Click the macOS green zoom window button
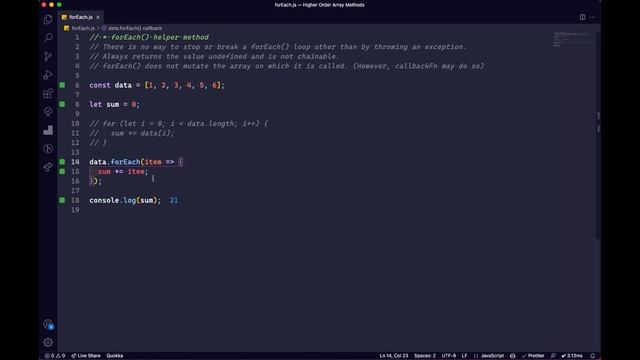The width and height of the screenshot is (640, 360). pyautogui.click(x=59, y=5)
